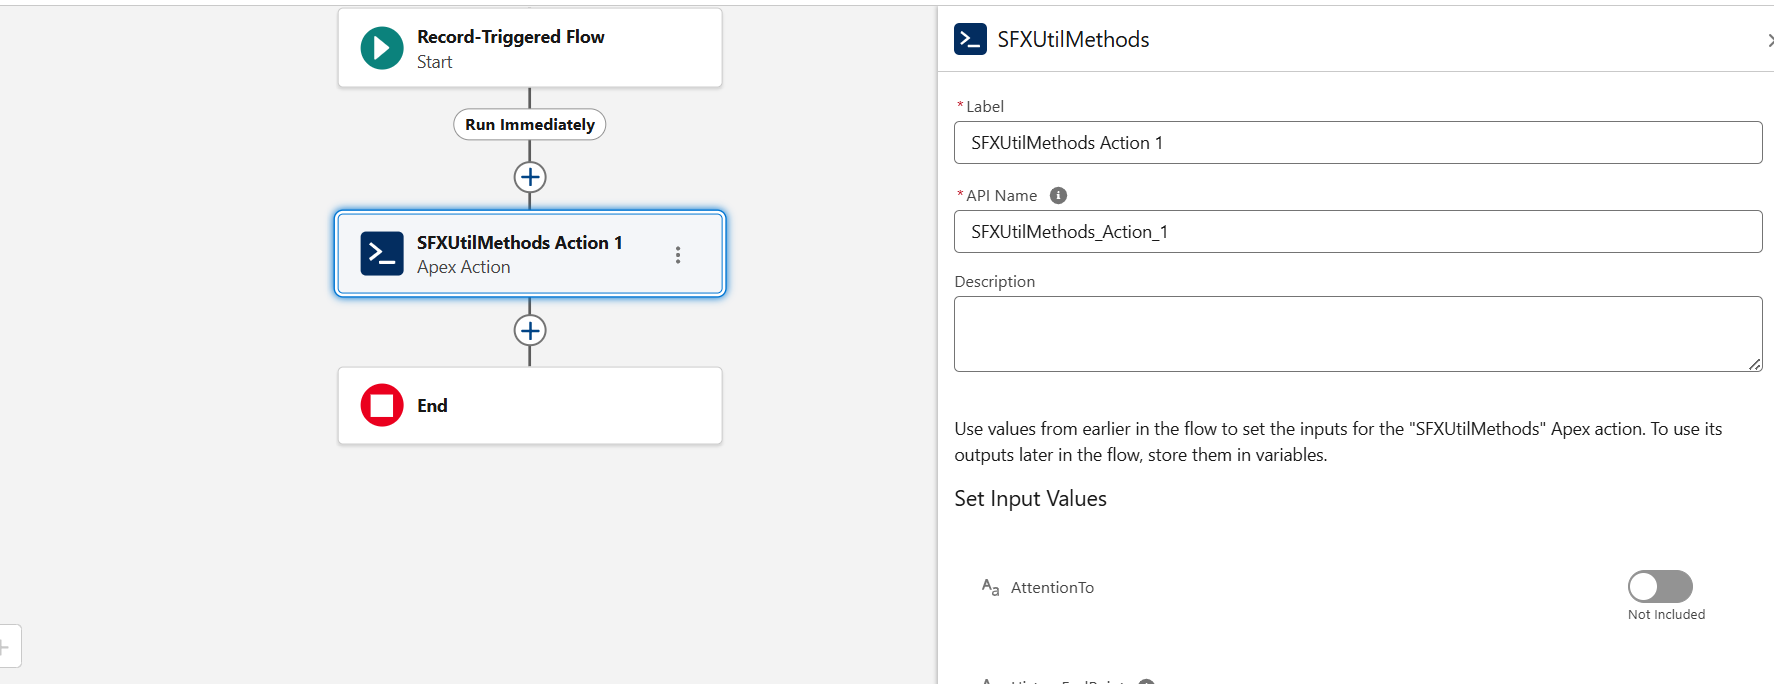Add element before the End node
1774x684 pixels.
coord(529,330)
